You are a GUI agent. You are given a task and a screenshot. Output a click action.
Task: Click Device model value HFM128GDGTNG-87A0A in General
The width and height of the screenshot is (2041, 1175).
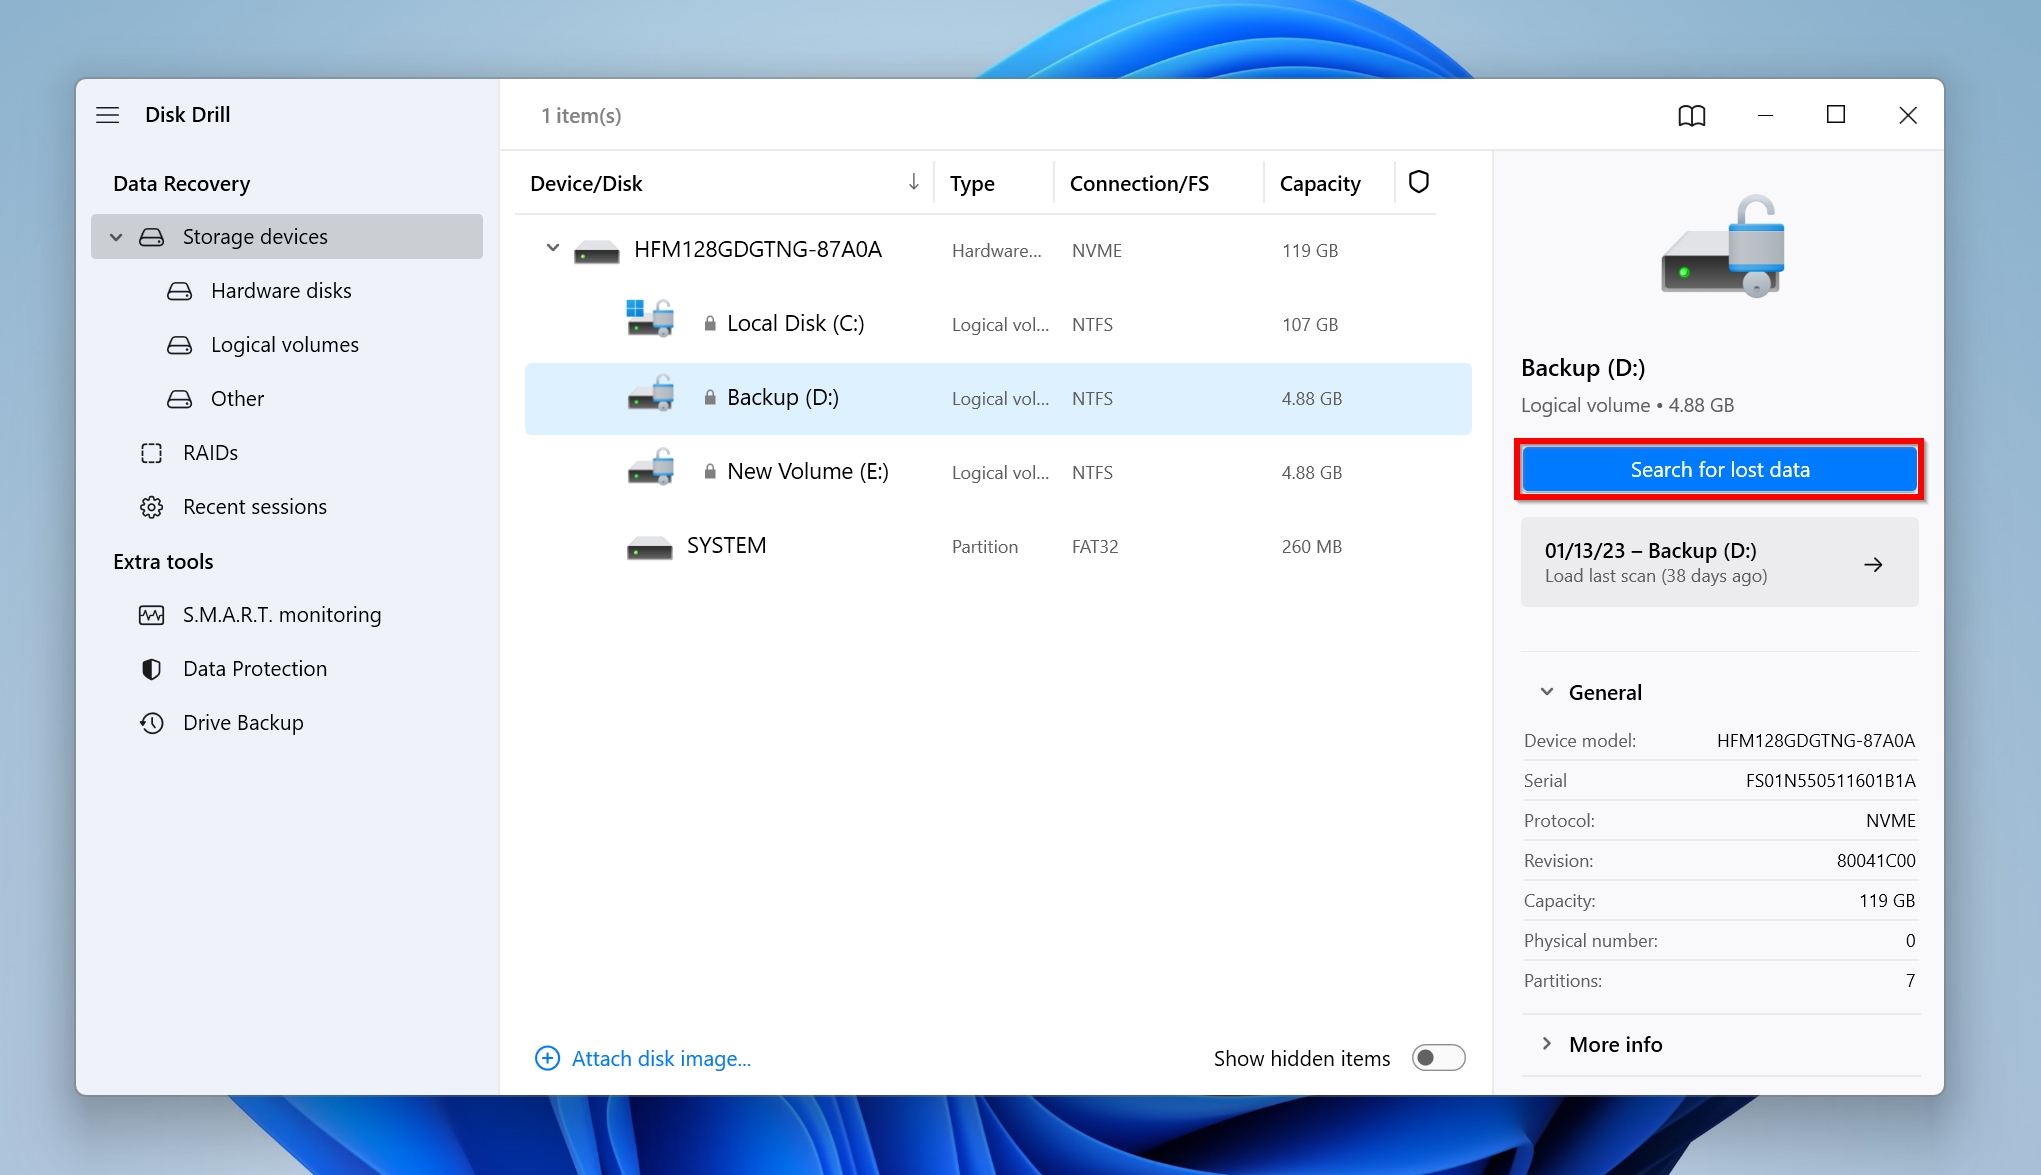[x=1816, y=741]
